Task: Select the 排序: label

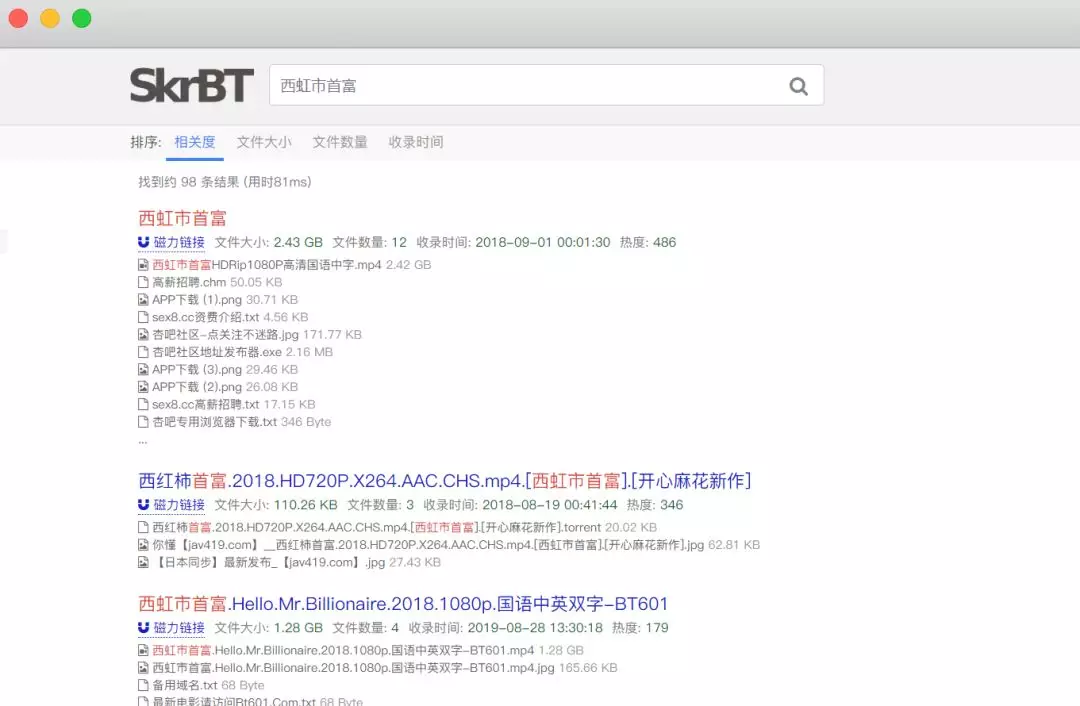Action: 145,142
